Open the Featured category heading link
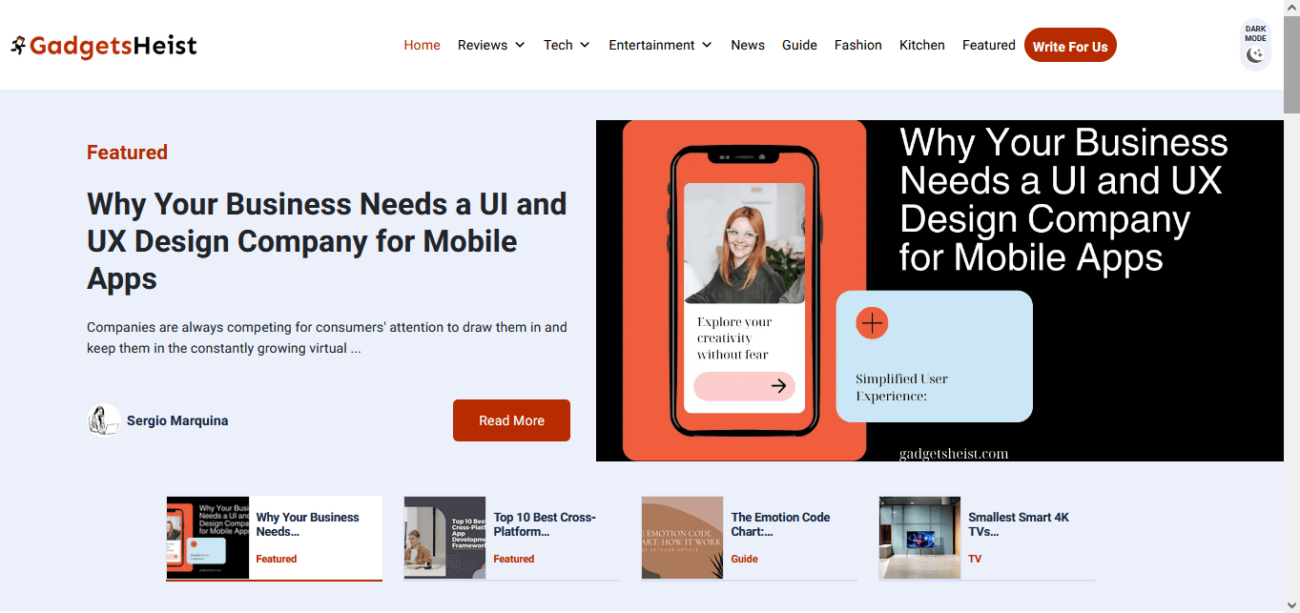 (x=127, y=152)
